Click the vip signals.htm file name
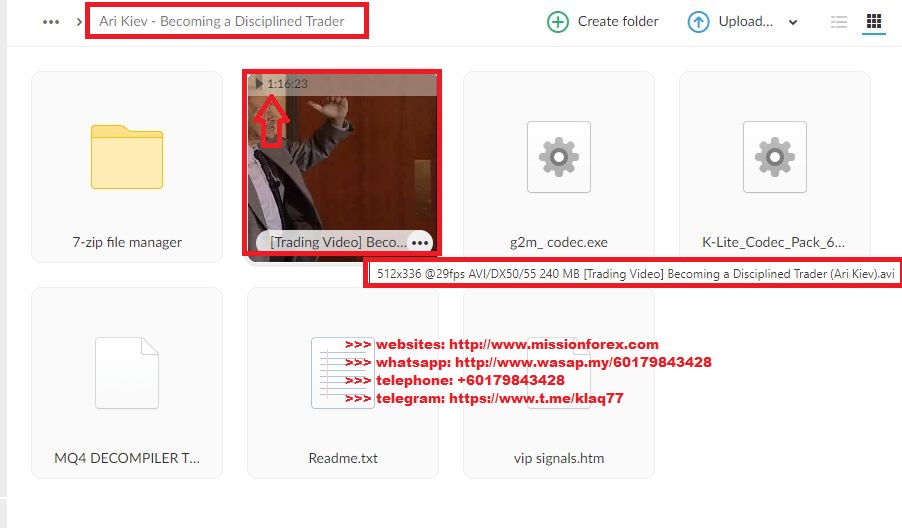Image resolution: width=902 pixels, height=528 pixels. [559, 458]
